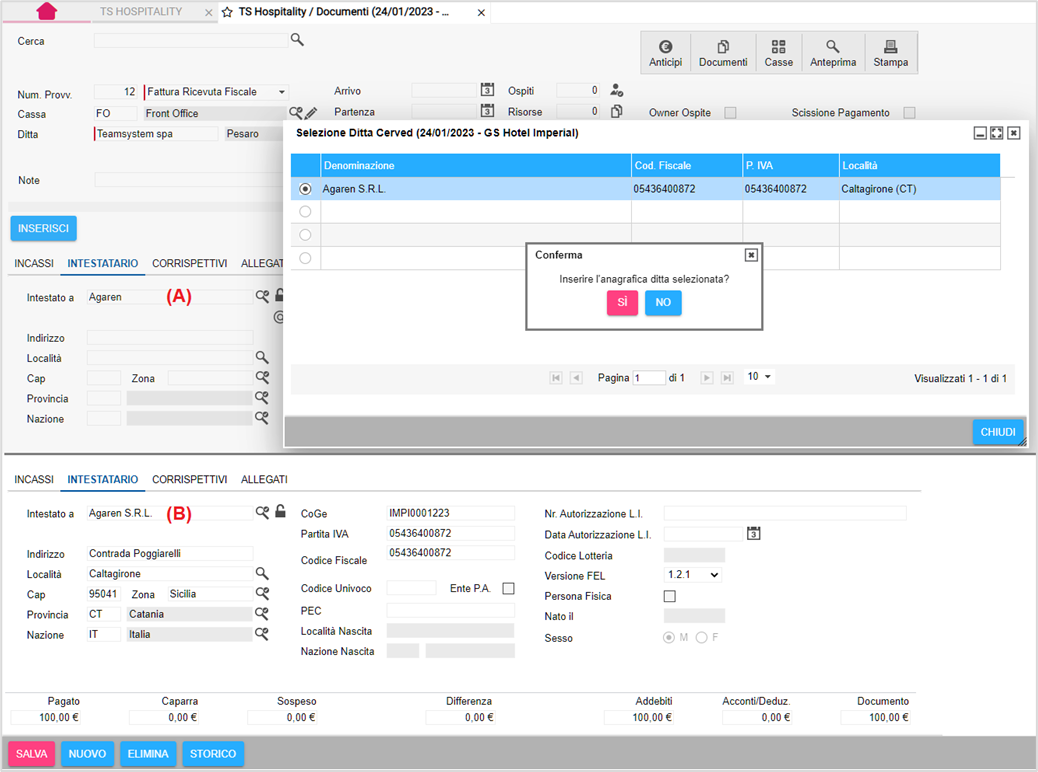Click the NUOVO button
The image size is (1038, 772).
[87, 754]
